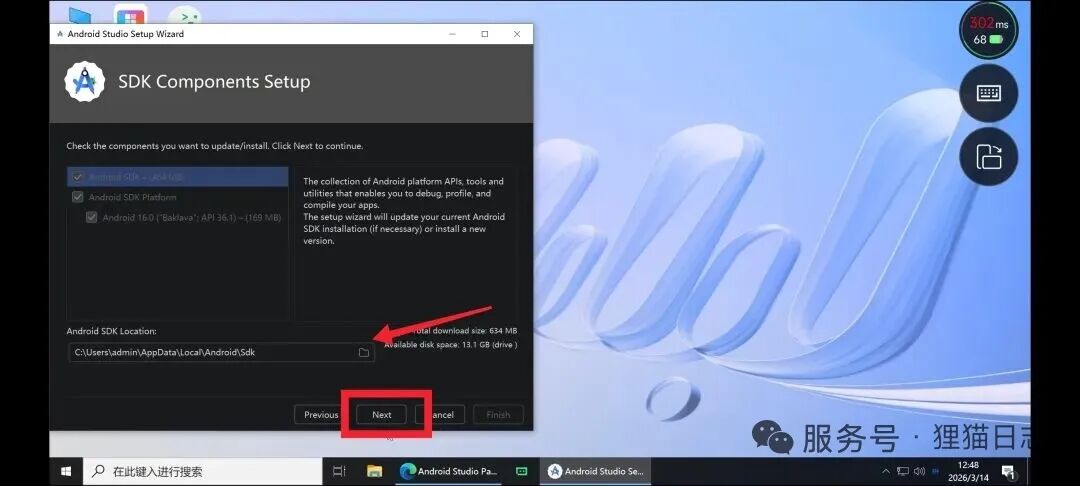Image resolution: width=1080 pixels, height=486 pixels.
Task: Open File Explorer from the taskbar
Action: coord(374,472)
